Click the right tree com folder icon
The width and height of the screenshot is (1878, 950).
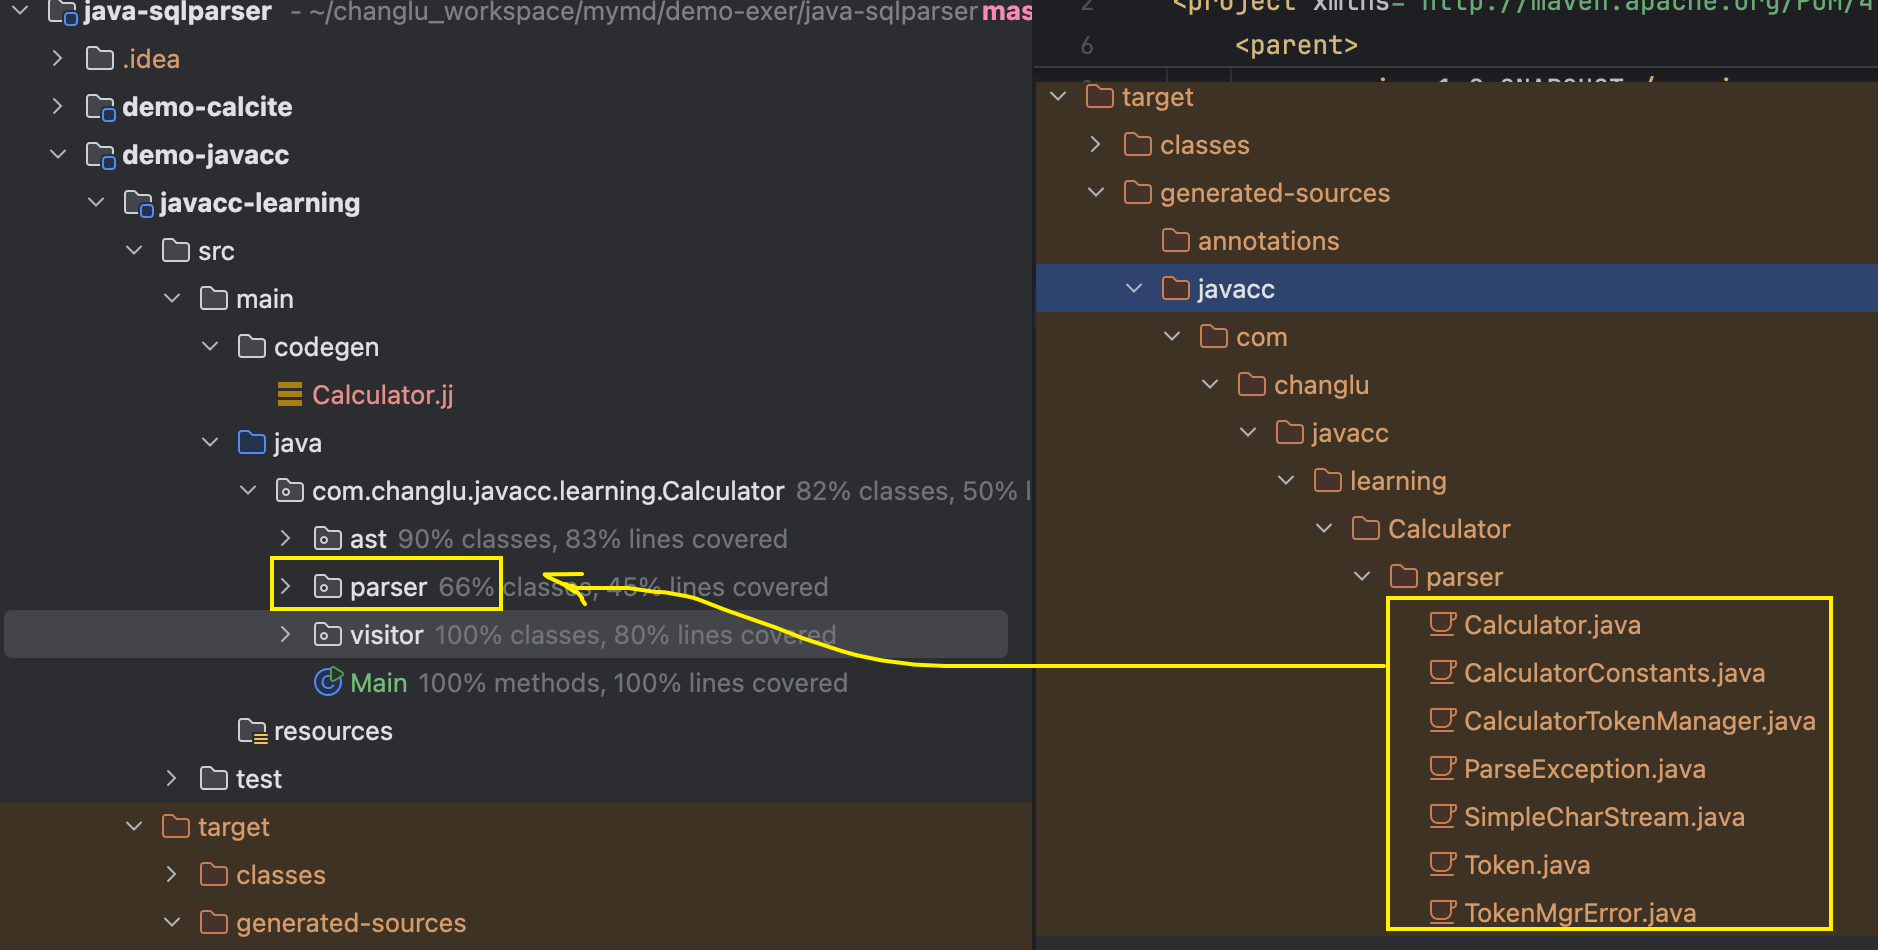1214,336
